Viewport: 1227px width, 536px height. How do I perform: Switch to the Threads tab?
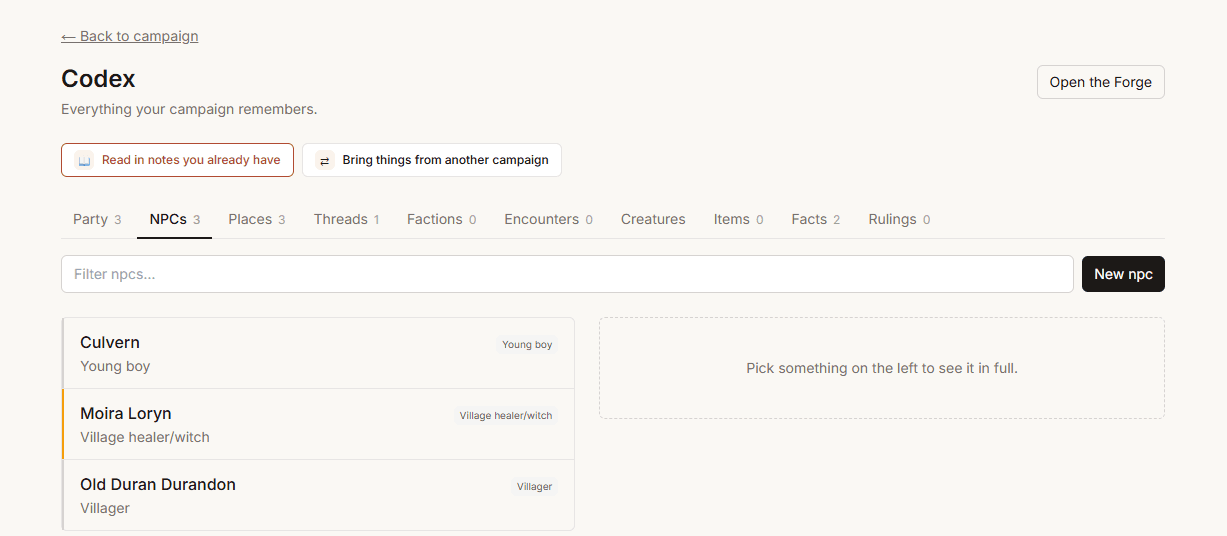[x=346, y=219]
